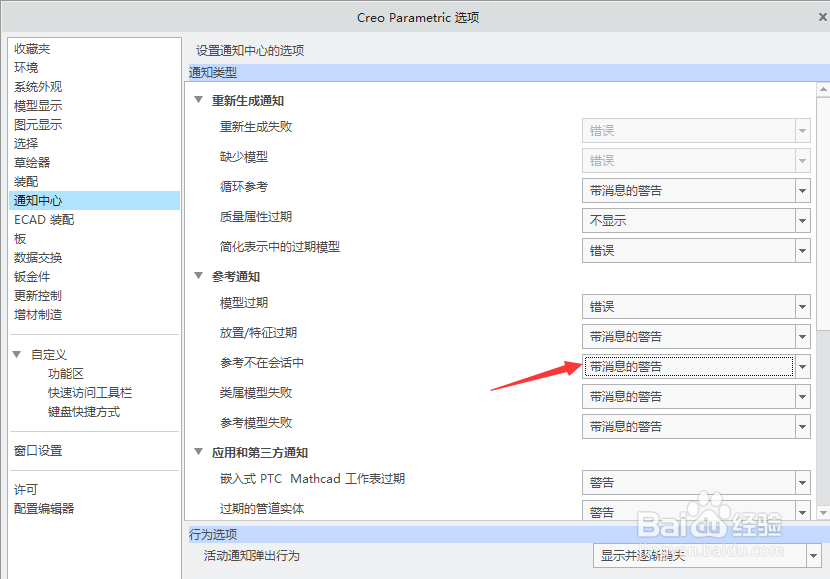折叠"应用和第三方通知"分组
Image resolution: width=830 pixels, height=579 pixels.
click(198, 452)
